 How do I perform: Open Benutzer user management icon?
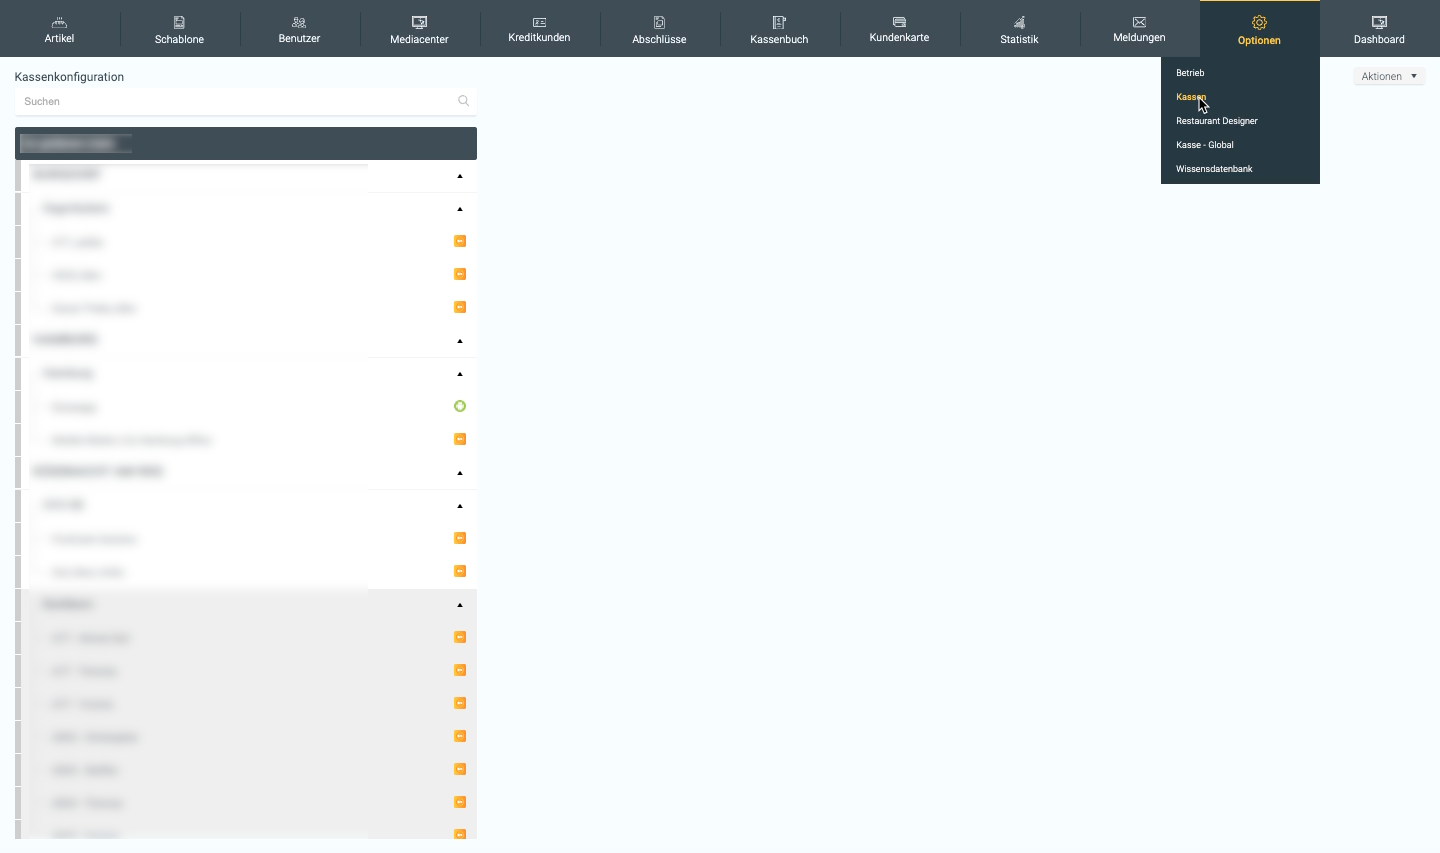(299, 22)
